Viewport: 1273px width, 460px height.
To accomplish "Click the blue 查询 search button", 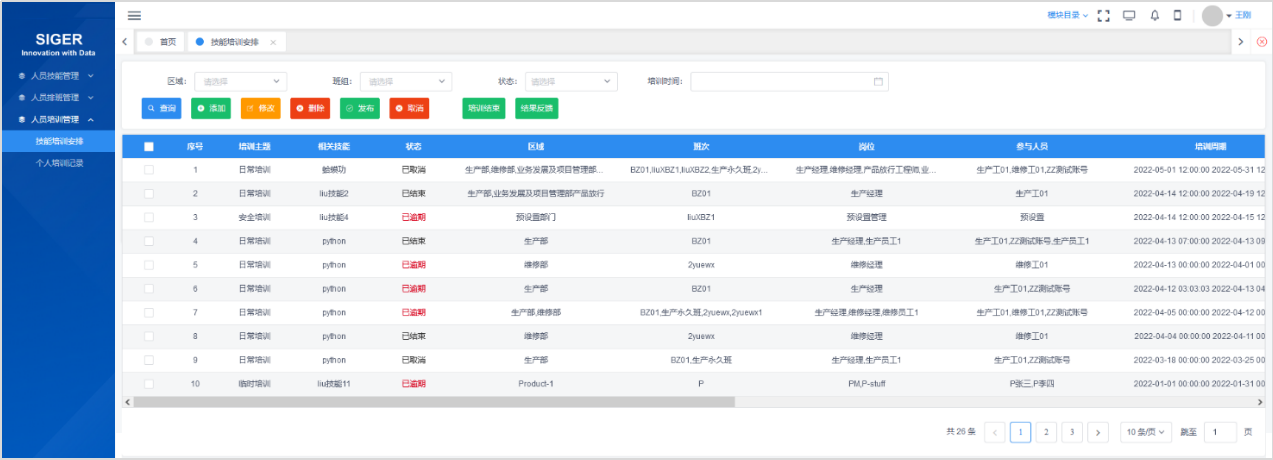I will (162, 108).
